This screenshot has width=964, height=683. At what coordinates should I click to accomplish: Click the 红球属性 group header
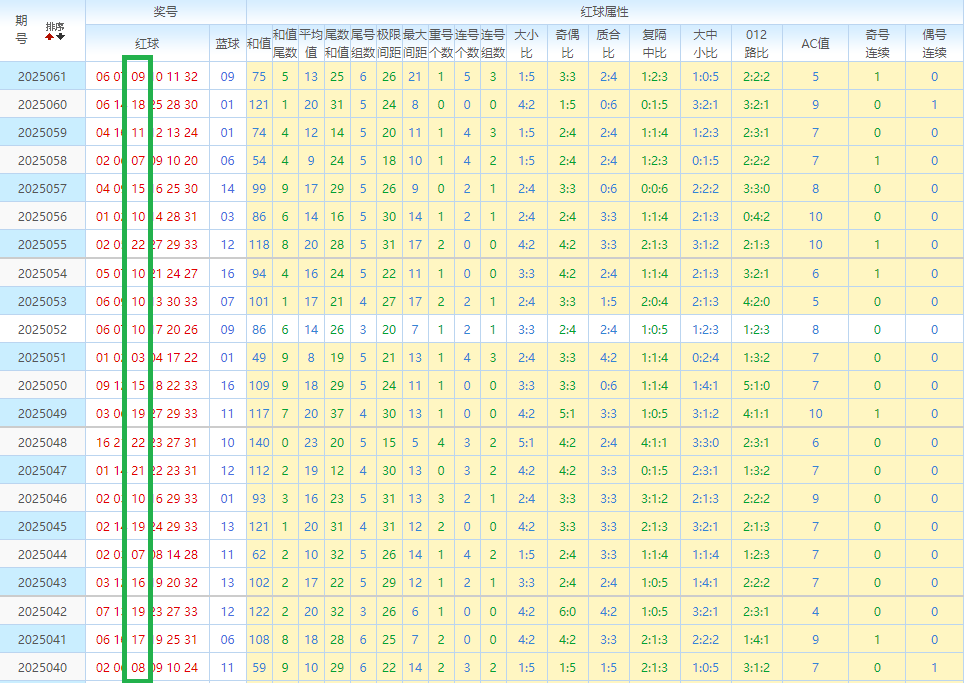point(605,12)
